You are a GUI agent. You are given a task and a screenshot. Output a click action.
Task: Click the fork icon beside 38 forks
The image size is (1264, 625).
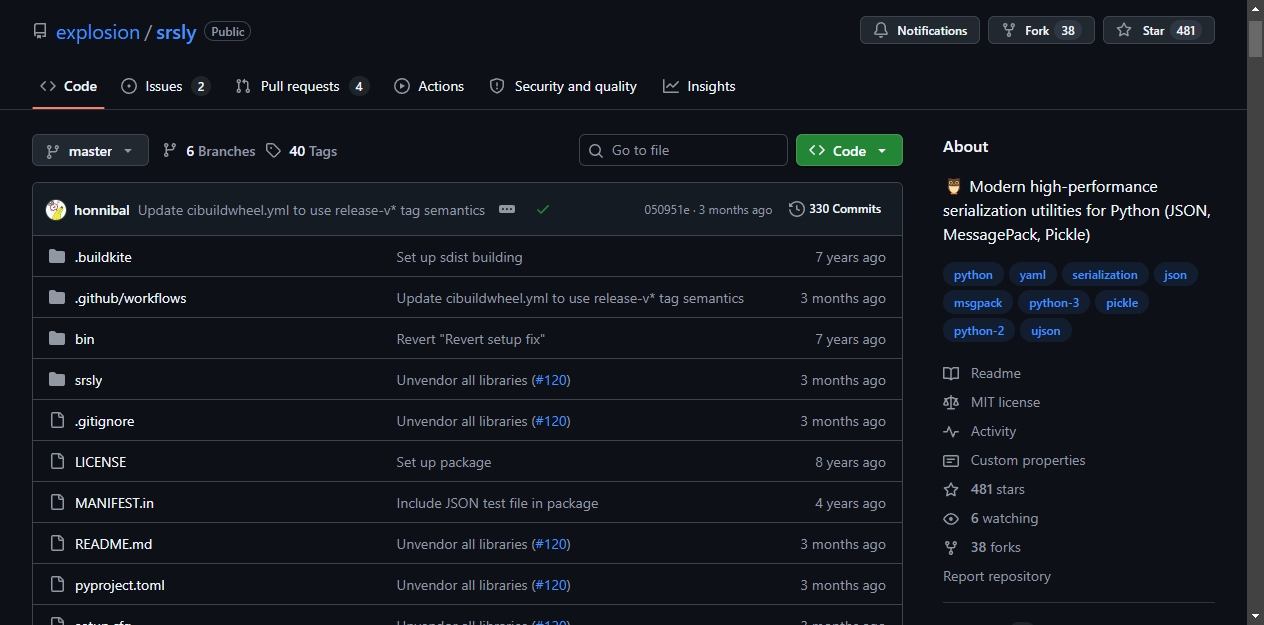(x=951, y=547)
